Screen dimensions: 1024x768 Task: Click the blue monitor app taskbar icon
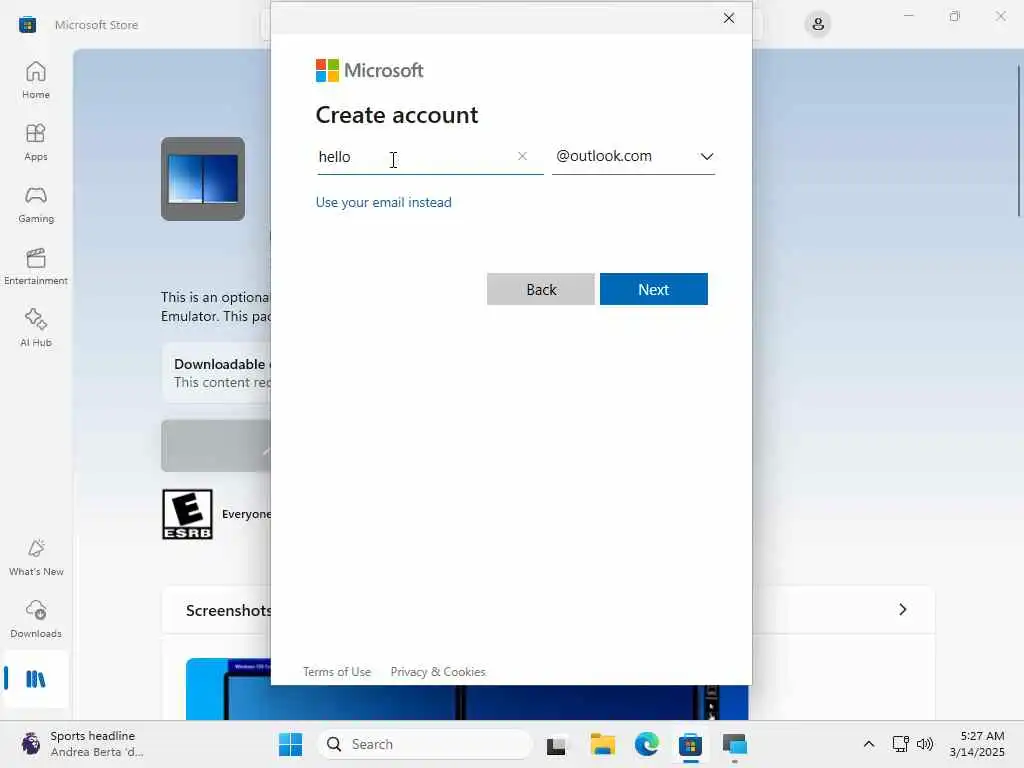point(735,744)
